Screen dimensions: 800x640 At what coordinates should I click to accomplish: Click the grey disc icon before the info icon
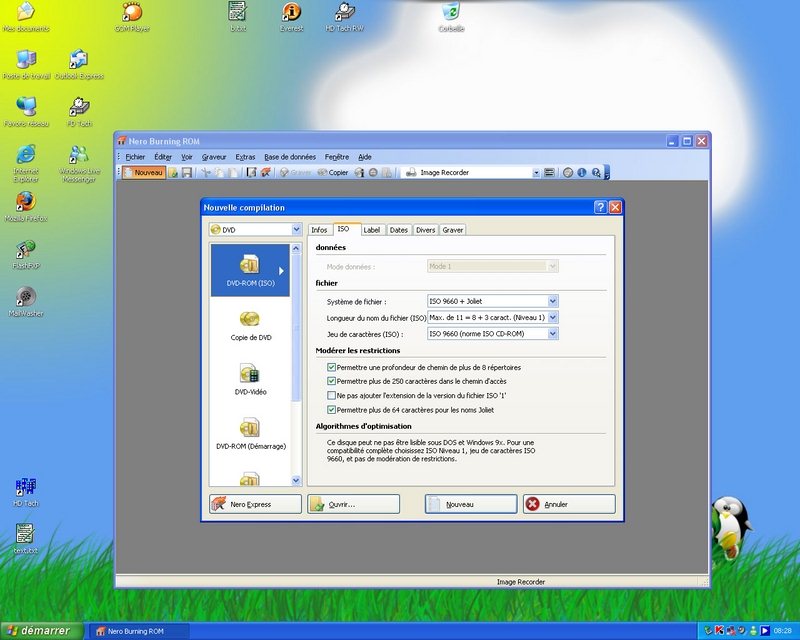tap(568, 173)
